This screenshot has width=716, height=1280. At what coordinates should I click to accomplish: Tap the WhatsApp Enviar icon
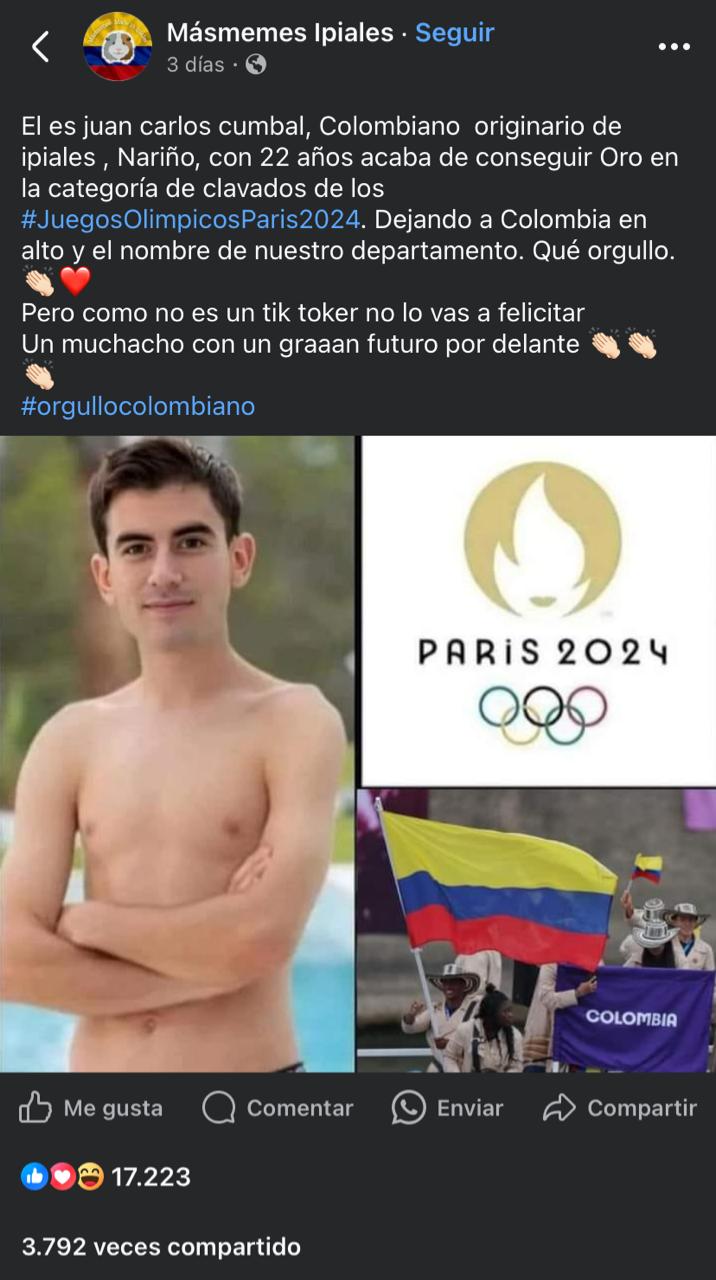coord(408,1107)
